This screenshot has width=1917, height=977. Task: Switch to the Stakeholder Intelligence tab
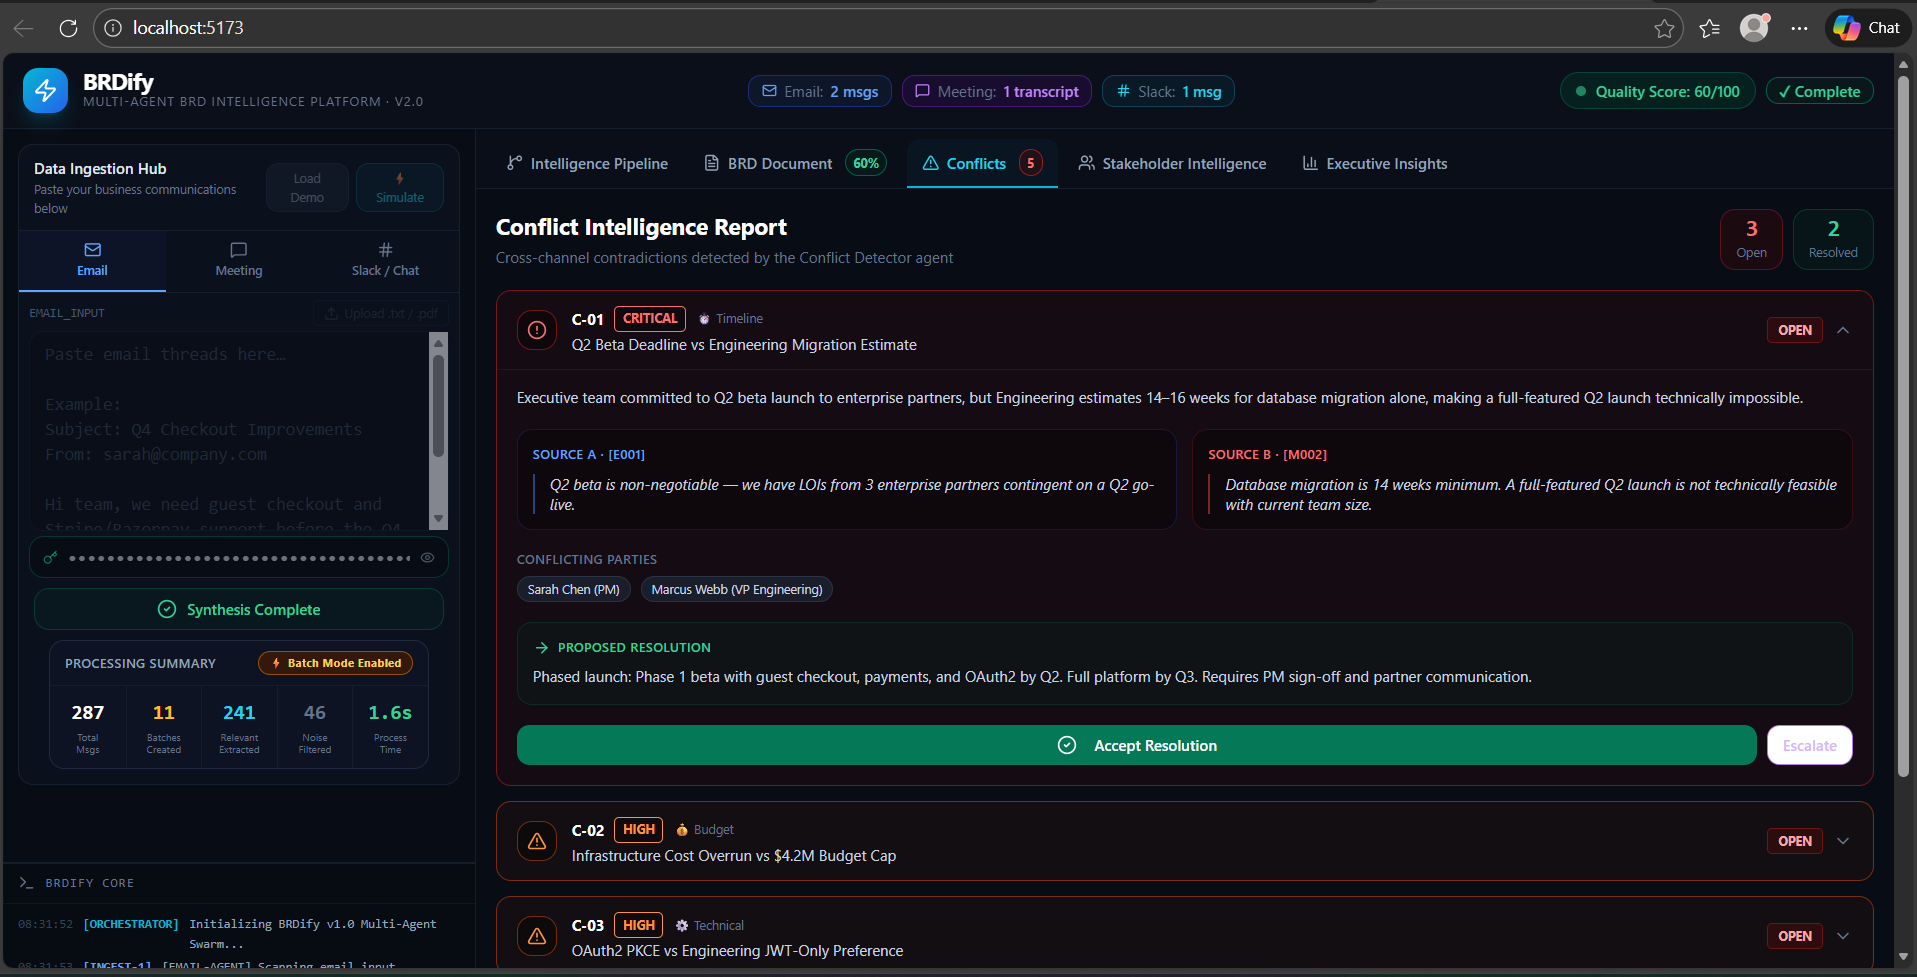(x=1171, y=163)
